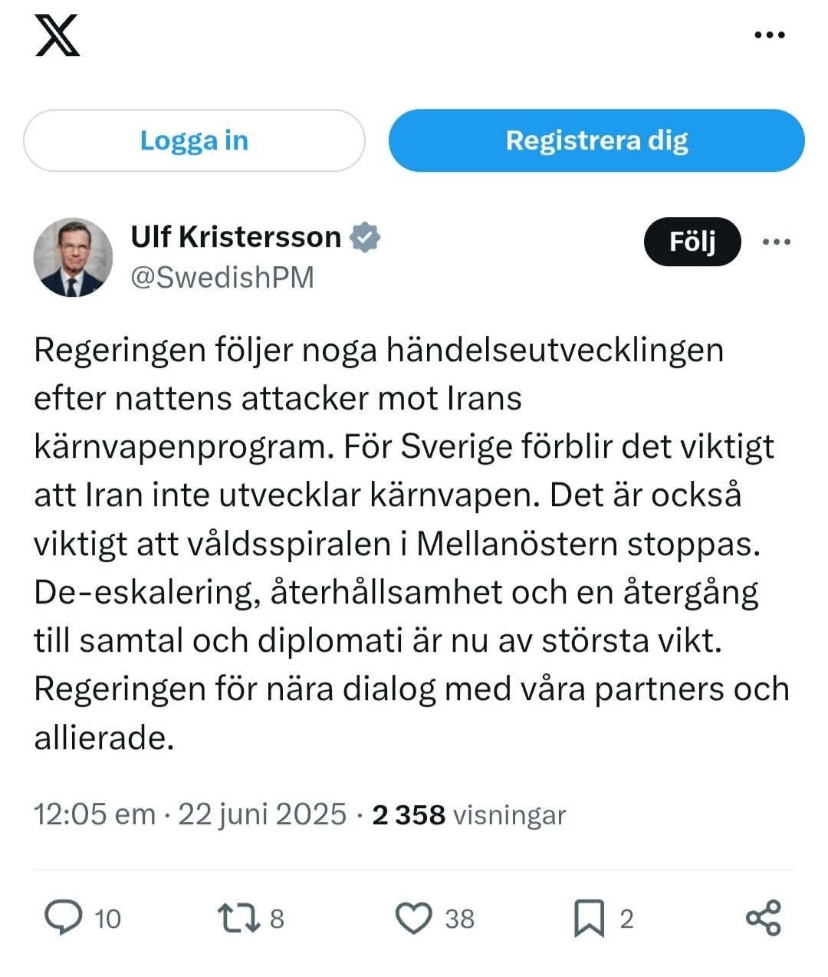Screen dimensions: 828x977
Task: Open the post's more options dots
Action: click(x=777, y=242)
